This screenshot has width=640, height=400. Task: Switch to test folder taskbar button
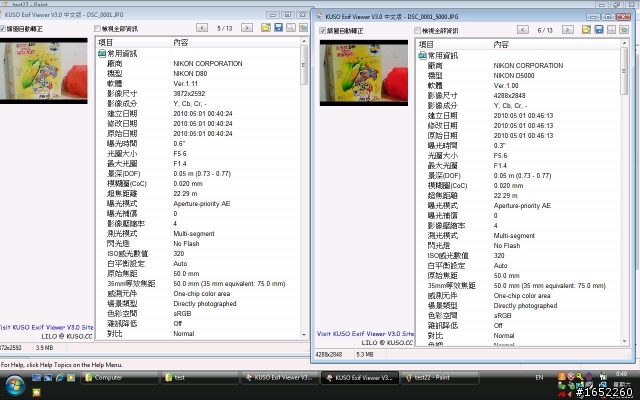(200, 378)
